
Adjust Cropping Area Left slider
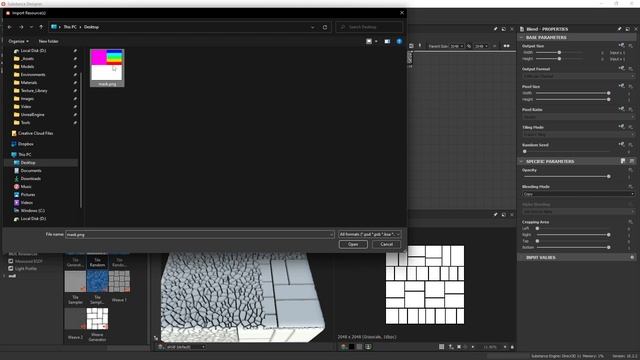pyautogui.click(x=538, y=229)
